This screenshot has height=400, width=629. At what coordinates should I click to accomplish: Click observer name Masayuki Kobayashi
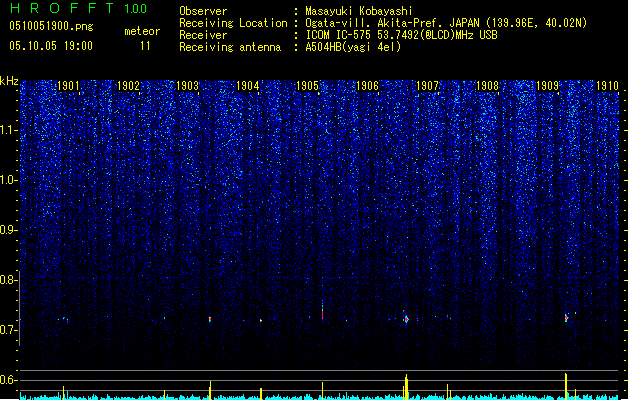pos(359,11)
